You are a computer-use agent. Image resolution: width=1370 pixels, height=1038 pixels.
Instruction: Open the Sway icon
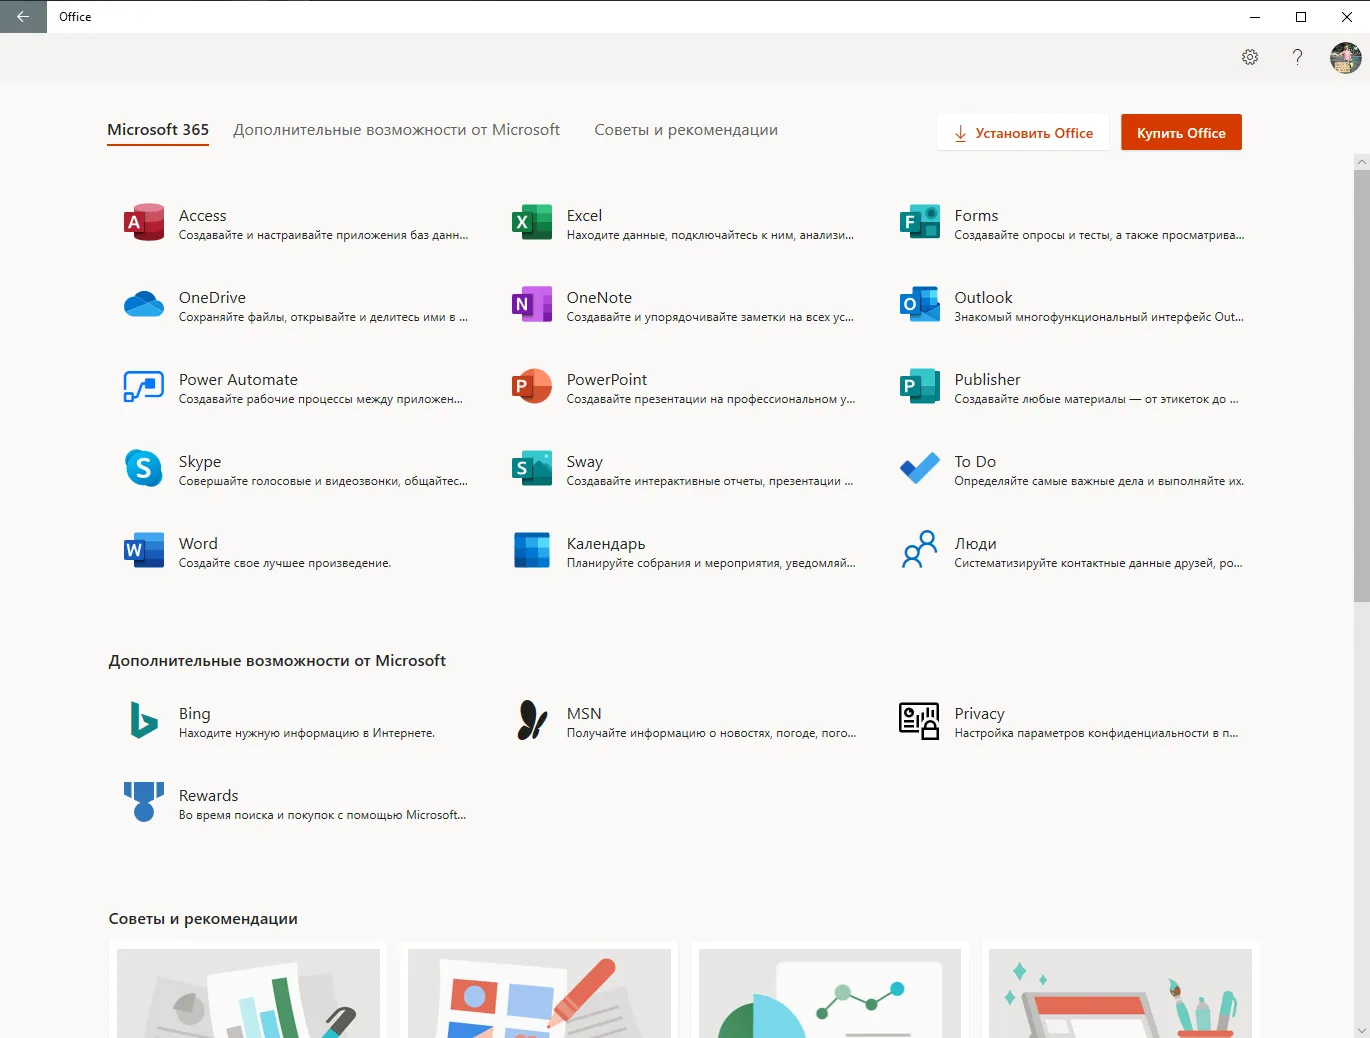tap(532, 468)
